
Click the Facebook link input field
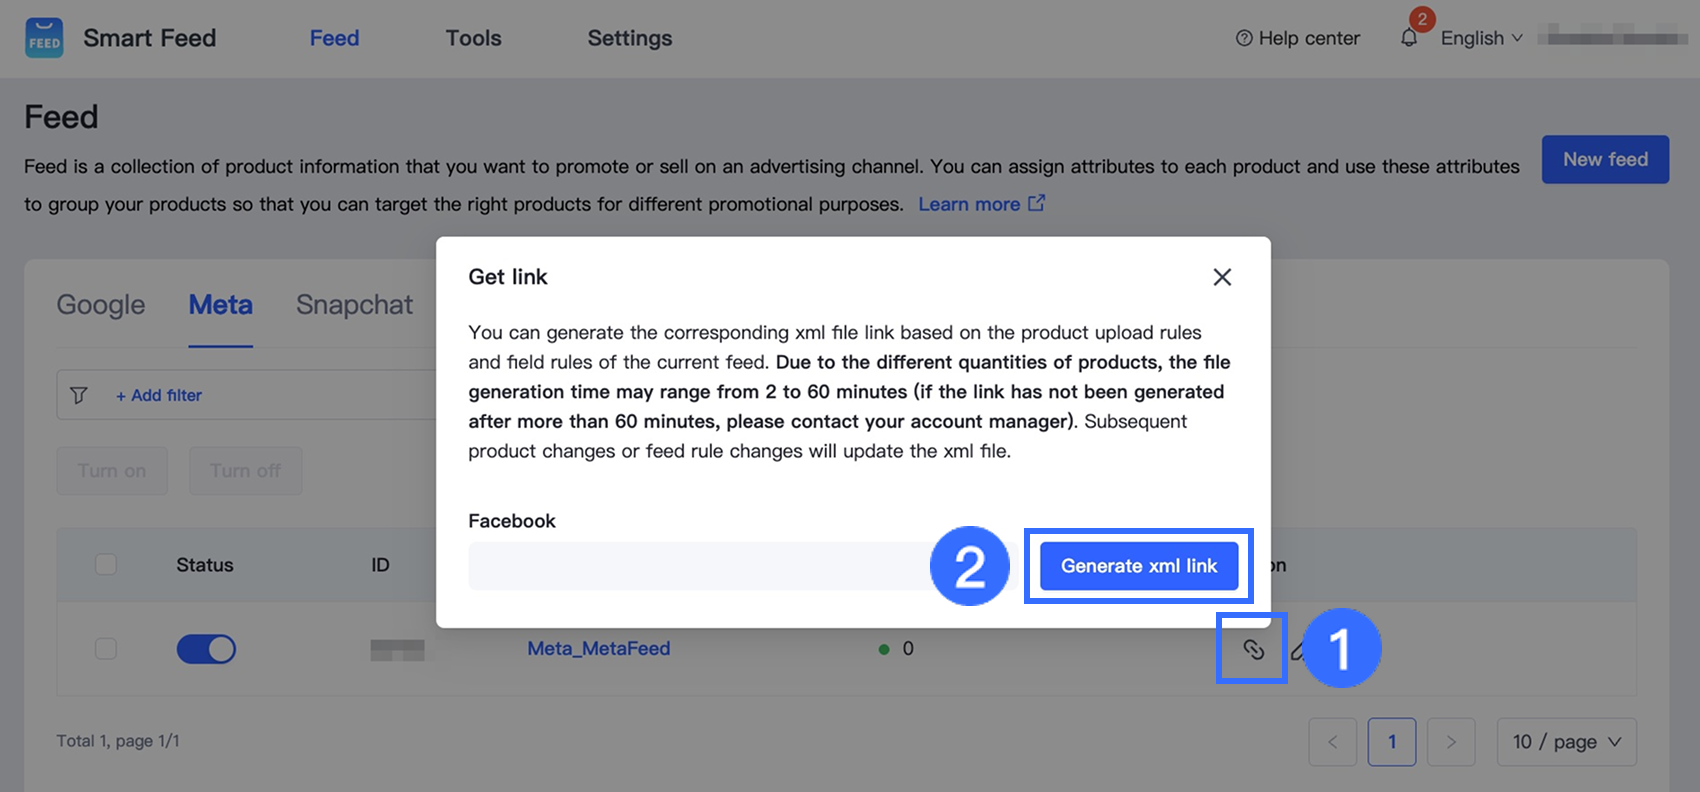tap(700, 566)
